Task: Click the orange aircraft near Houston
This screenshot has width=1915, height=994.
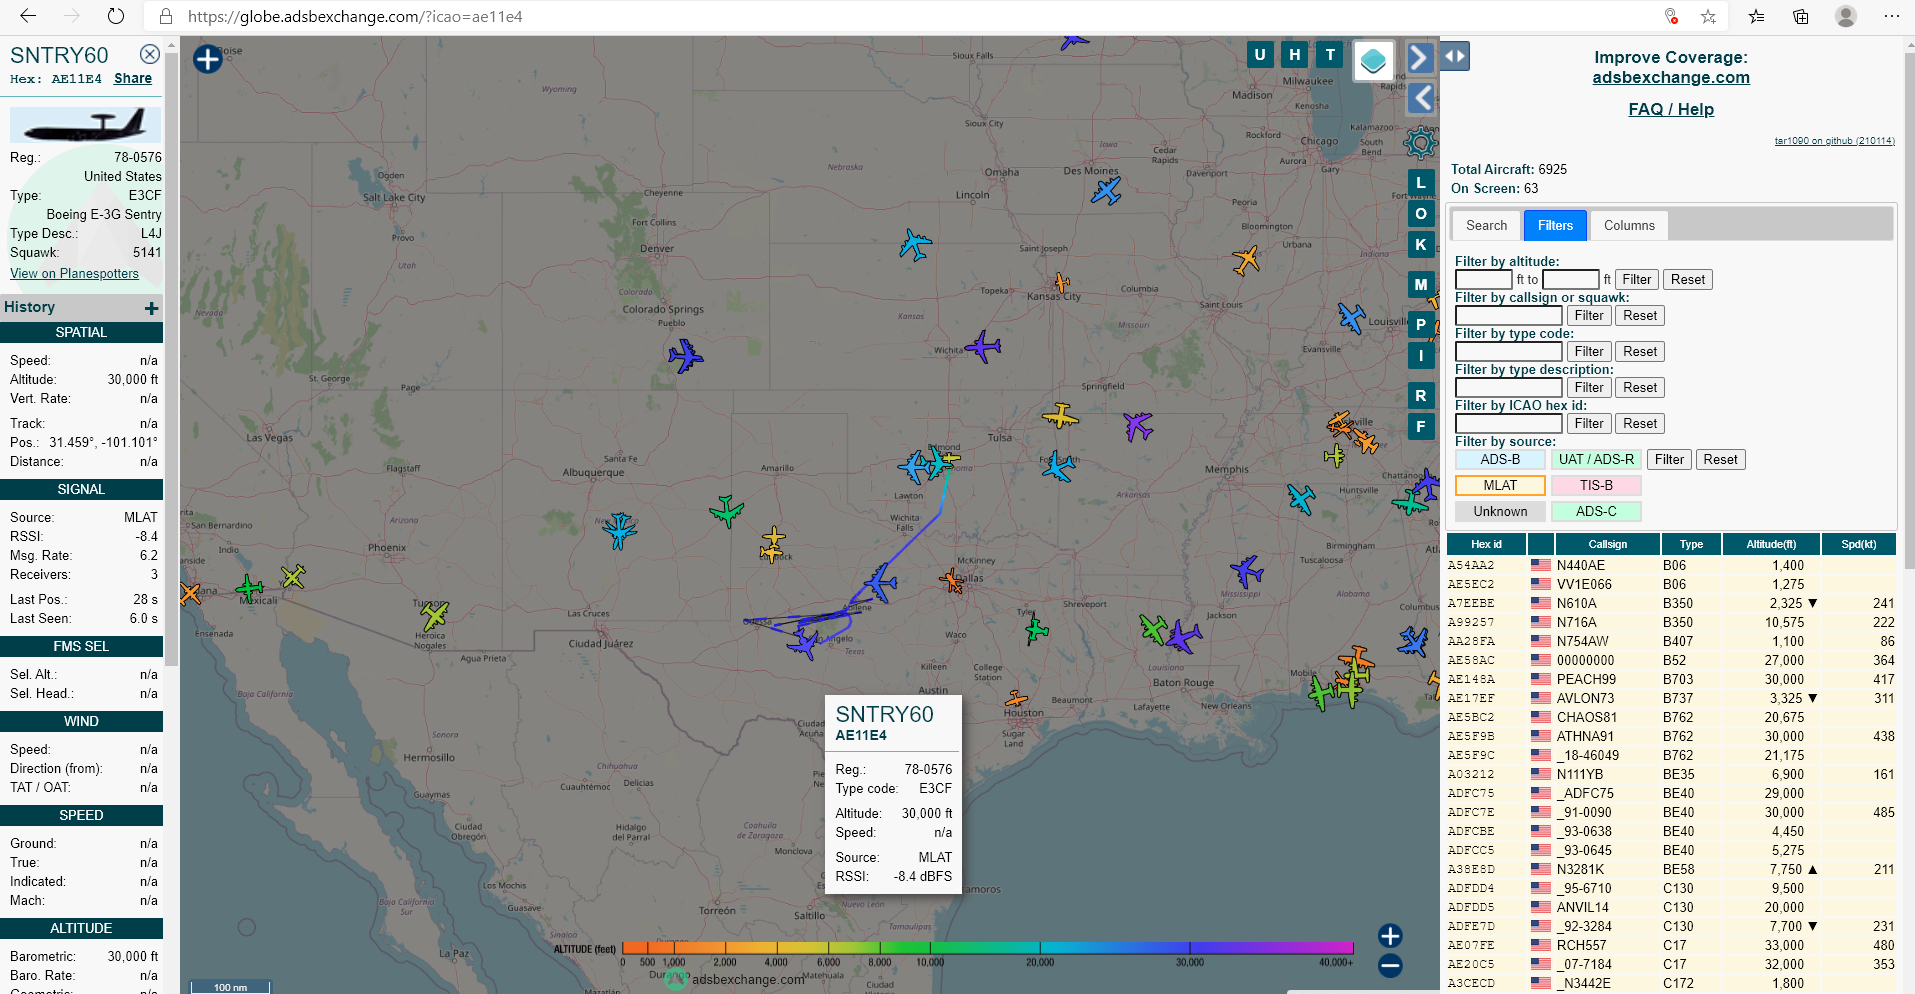Action: point(1016,698)
